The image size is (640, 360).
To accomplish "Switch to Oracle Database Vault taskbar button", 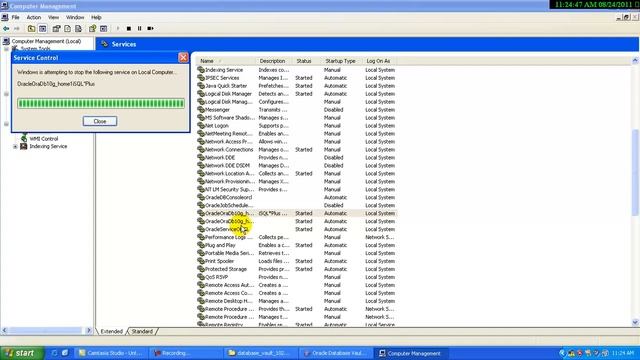I will (x=336, y=353).
